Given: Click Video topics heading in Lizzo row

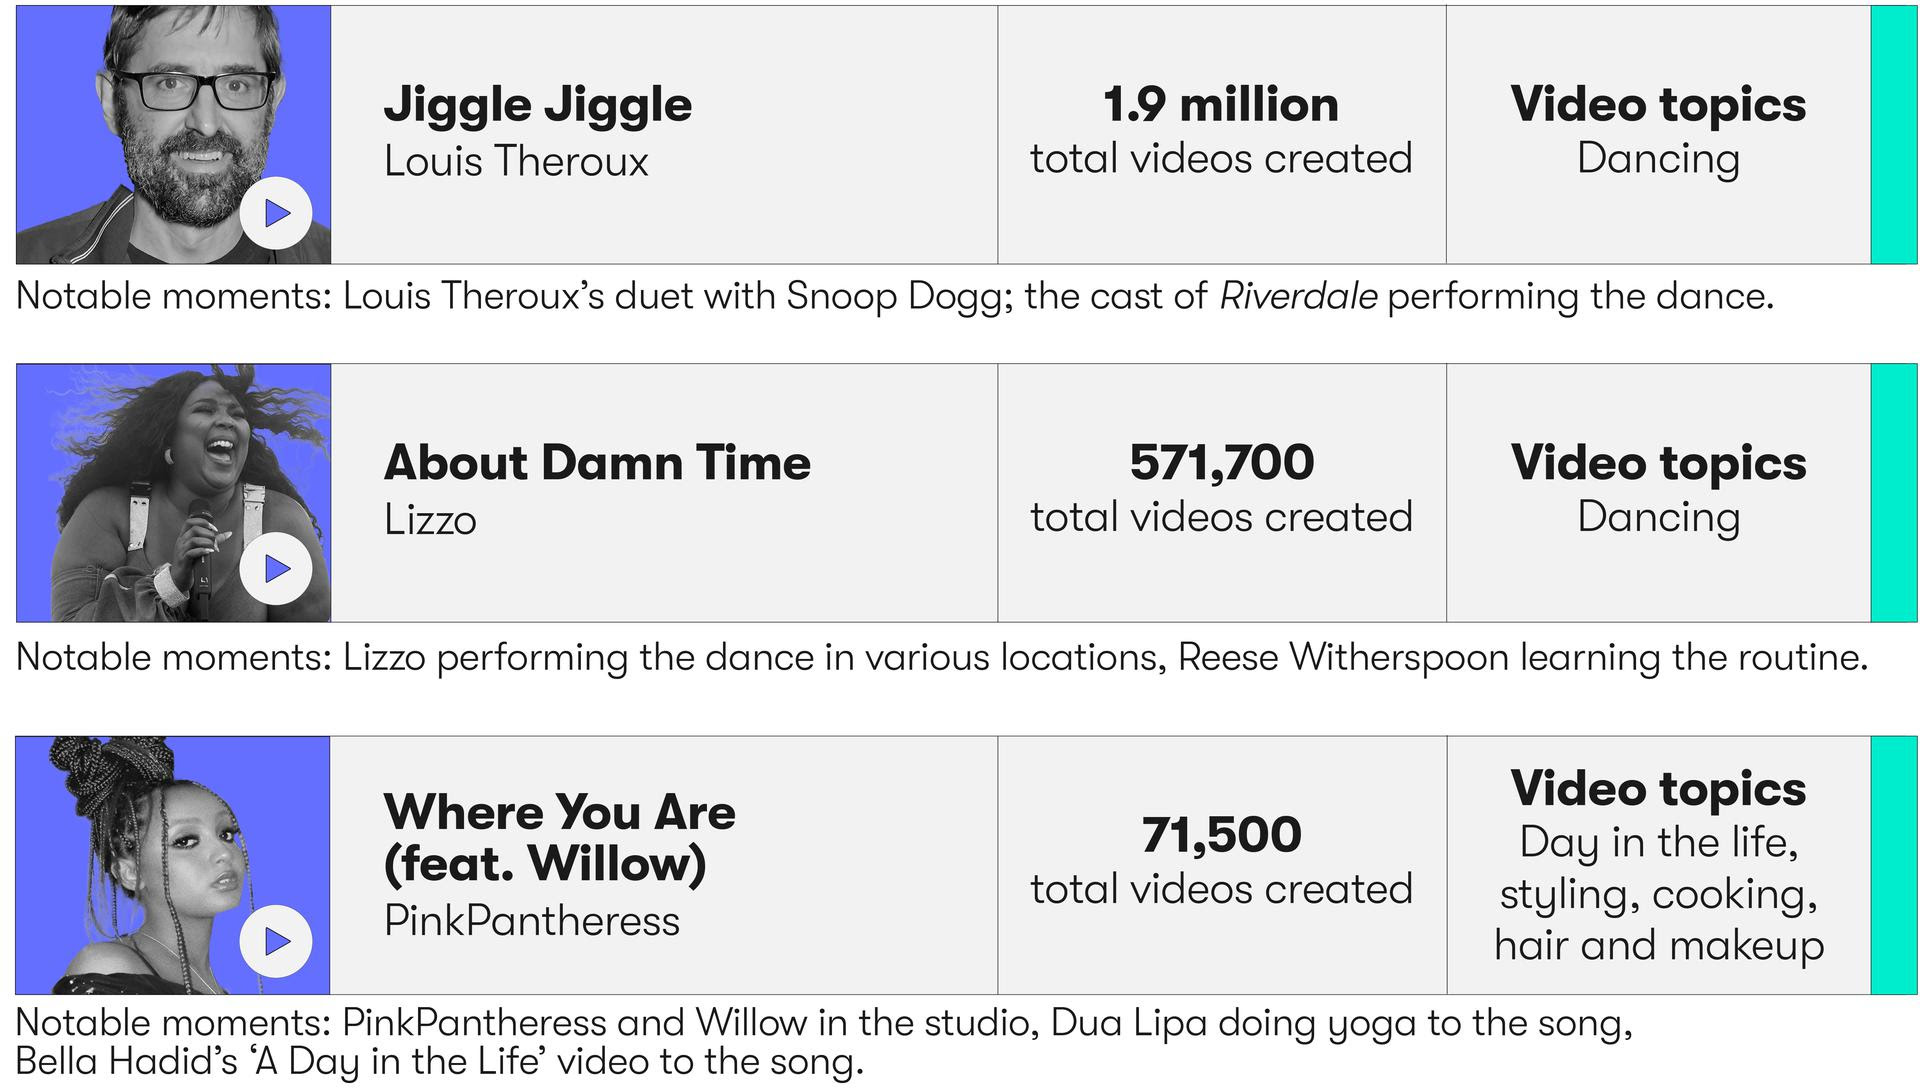Looking at the screenshot, I should pyautogui.click(x=1658, y=463).
